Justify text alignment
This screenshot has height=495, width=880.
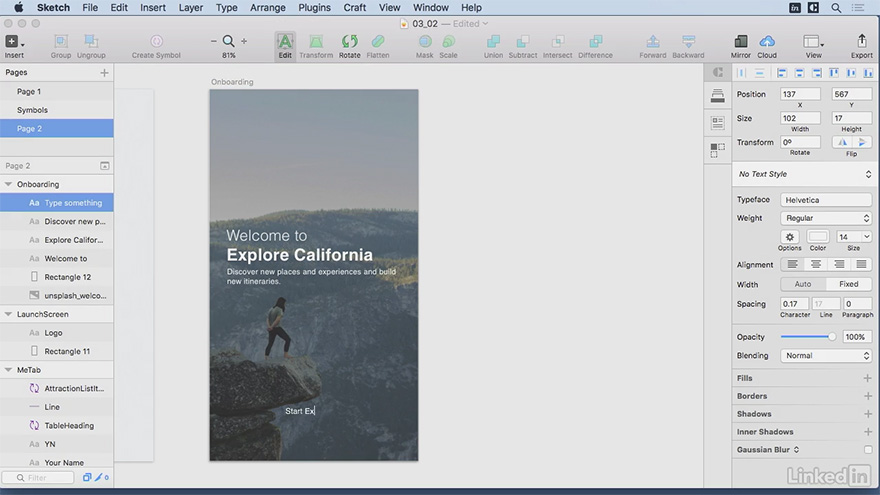click(x=861, y=264)
